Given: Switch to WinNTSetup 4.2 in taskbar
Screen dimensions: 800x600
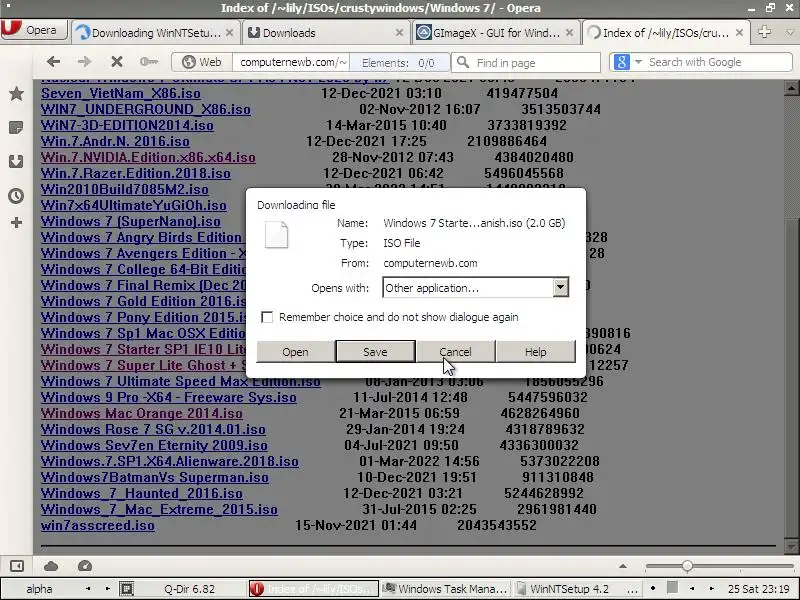Looking at the screenshot, I should click(x=568, y=589).
